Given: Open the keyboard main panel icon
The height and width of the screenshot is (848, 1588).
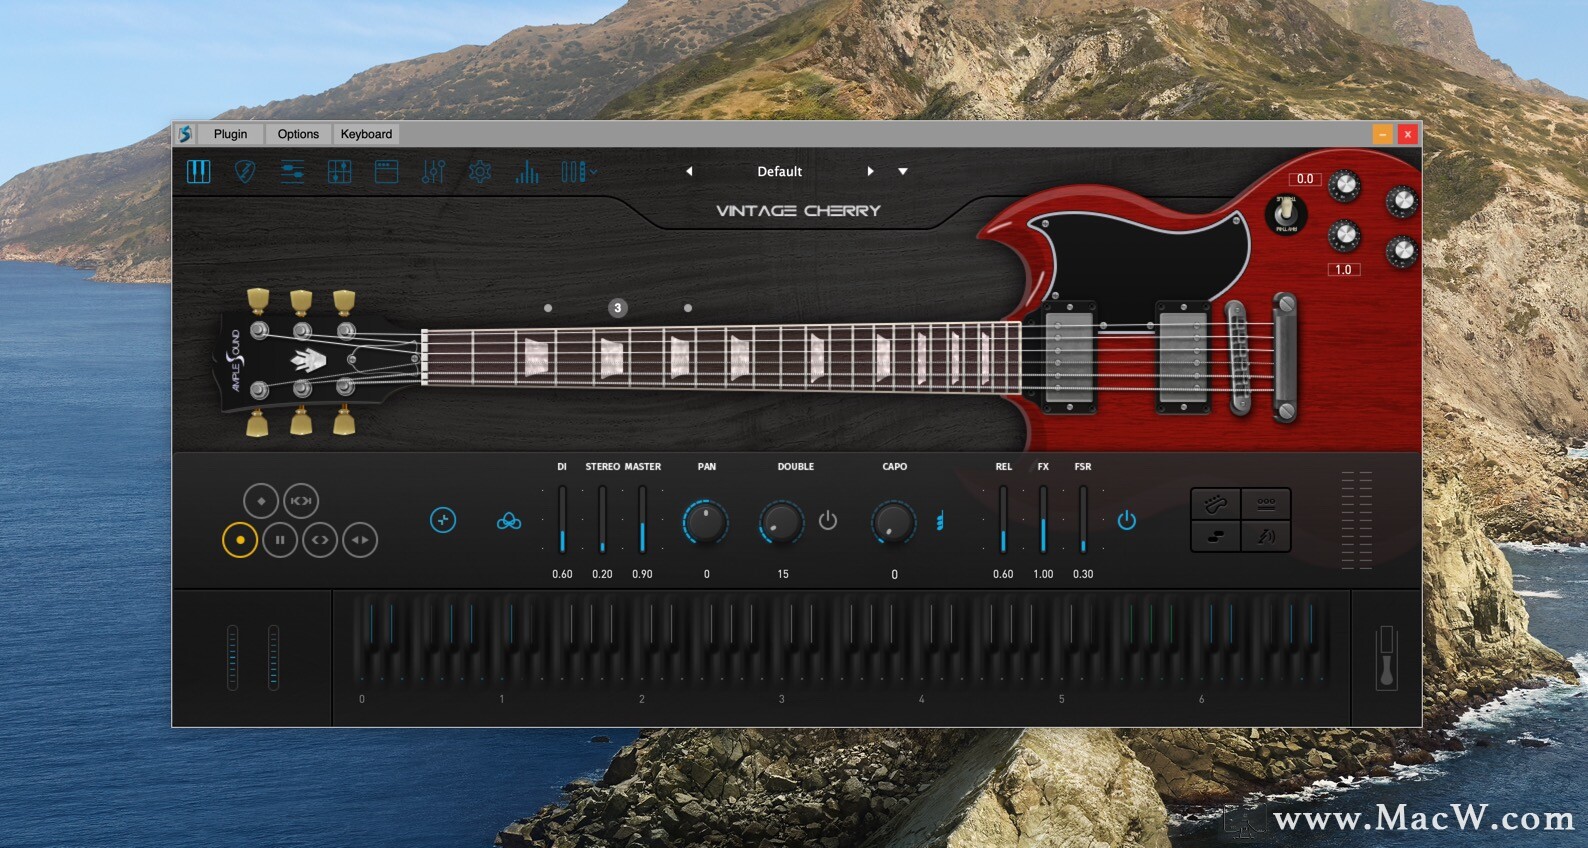Looking at the screenshot, I should tap(199, 172).
